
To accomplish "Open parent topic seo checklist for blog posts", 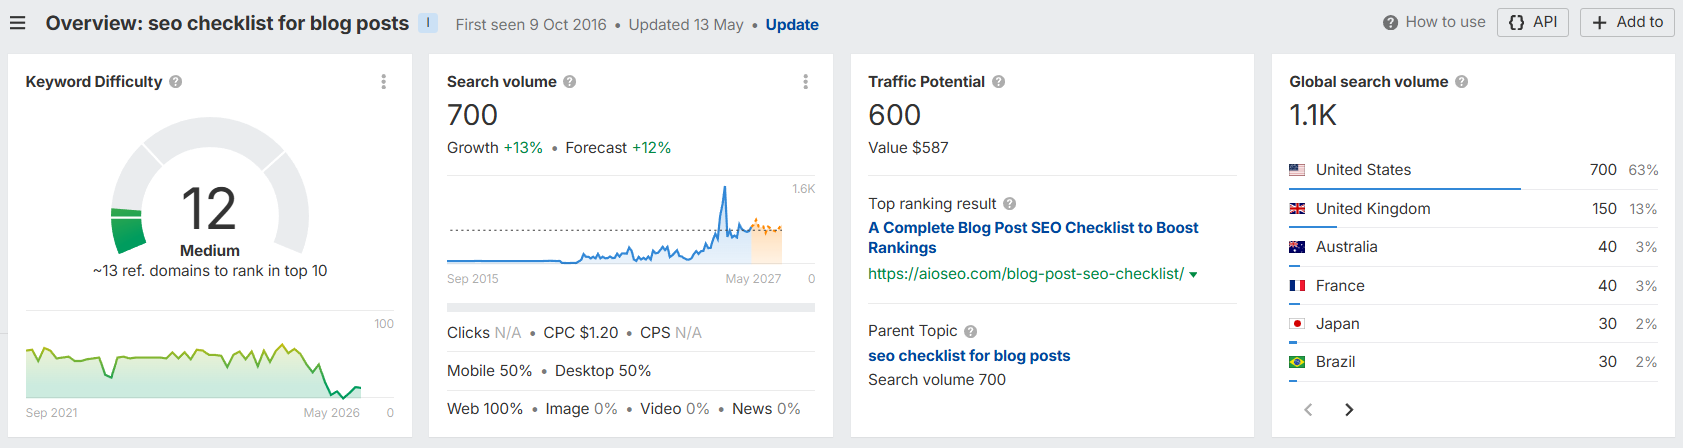I will tap(969, 356).
